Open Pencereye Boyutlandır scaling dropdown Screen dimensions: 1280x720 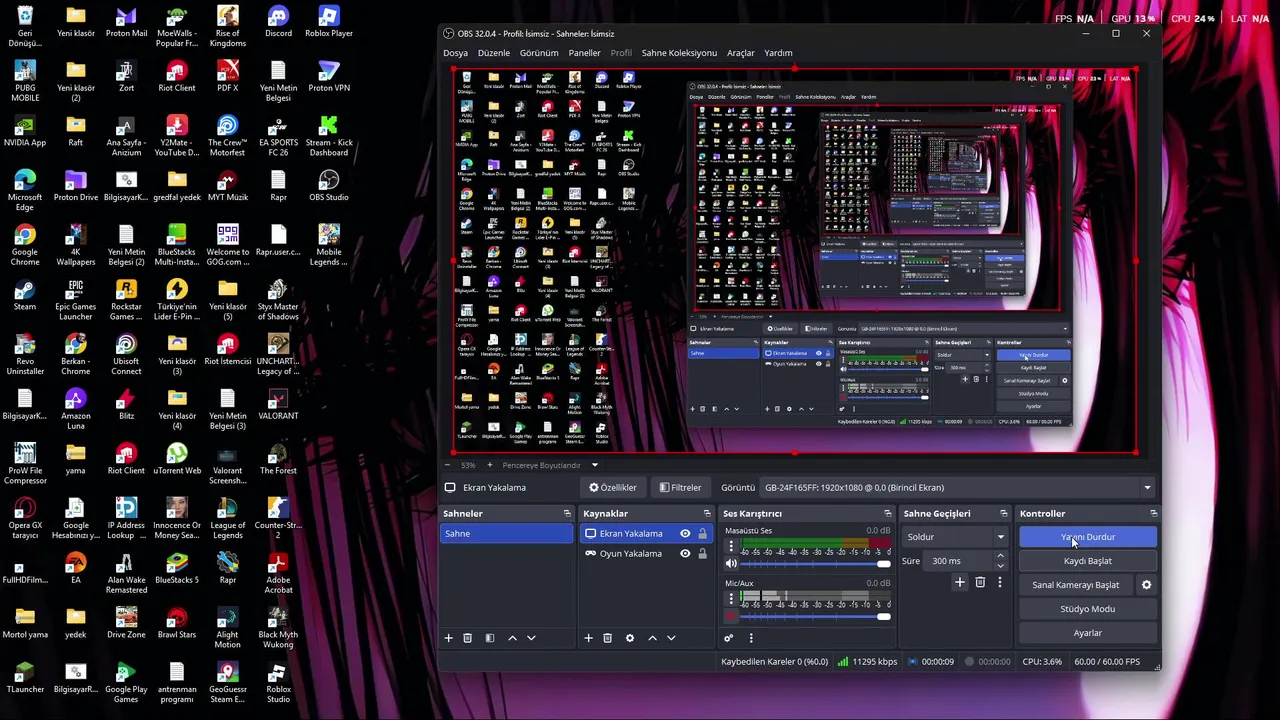pos(550,465)
